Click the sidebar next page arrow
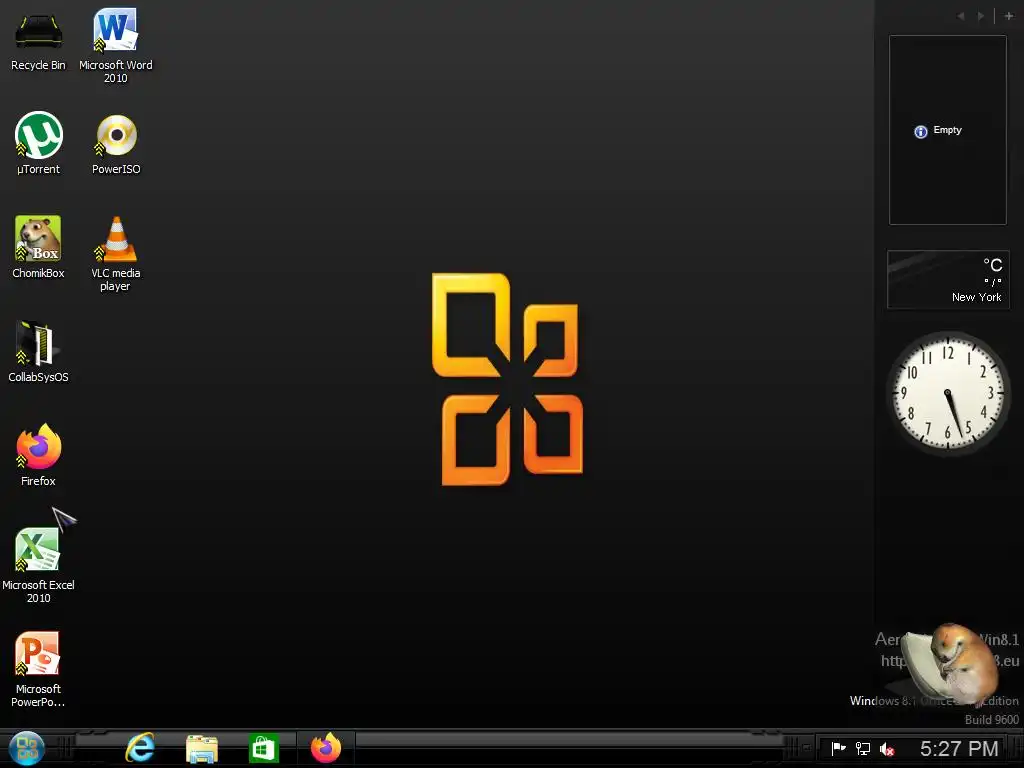 click(x=981, y=16)
